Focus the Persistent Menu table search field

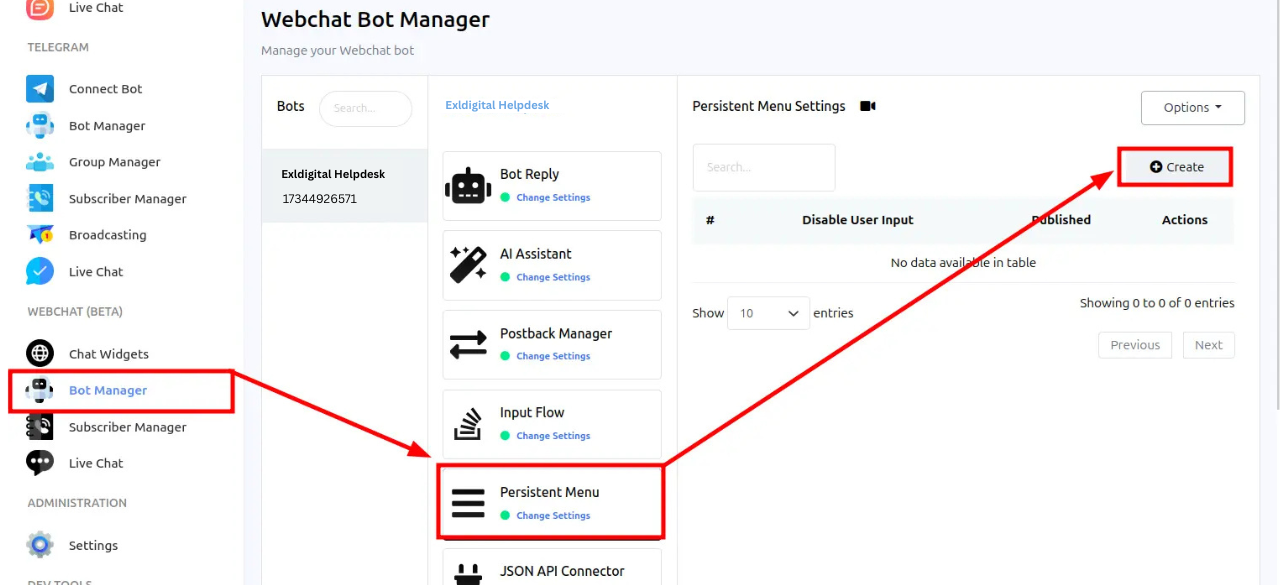click(x=764, y=167)
